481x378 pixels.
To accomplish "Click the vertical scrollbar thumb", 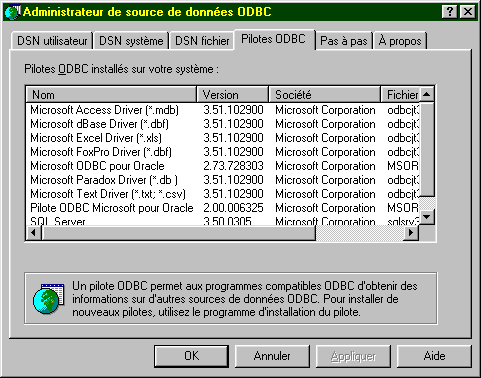I will 426,149.
